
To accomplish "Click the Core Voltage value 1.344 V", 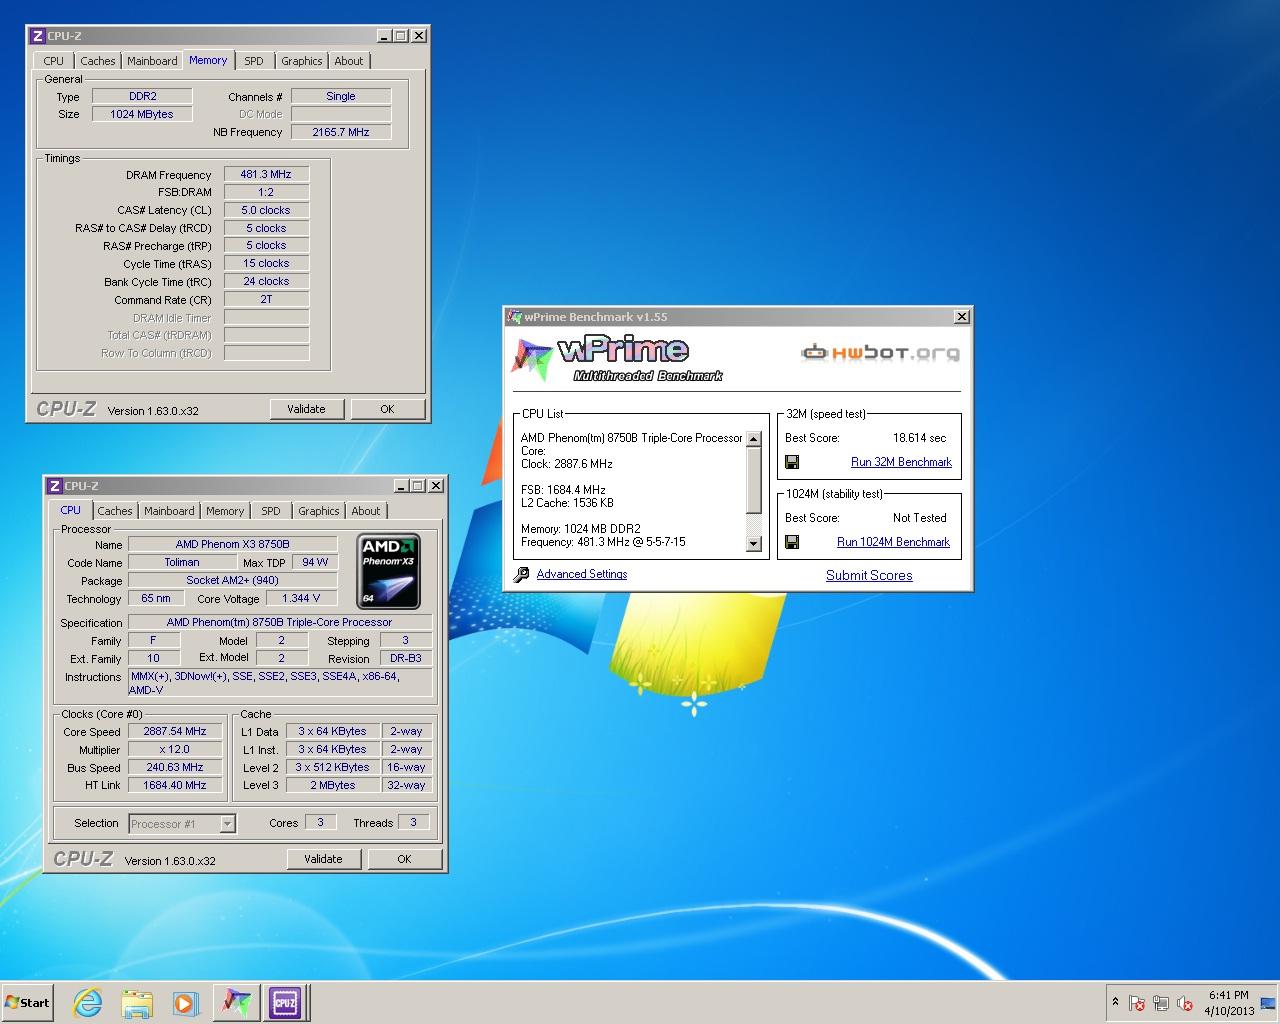I will click(302, 598).
